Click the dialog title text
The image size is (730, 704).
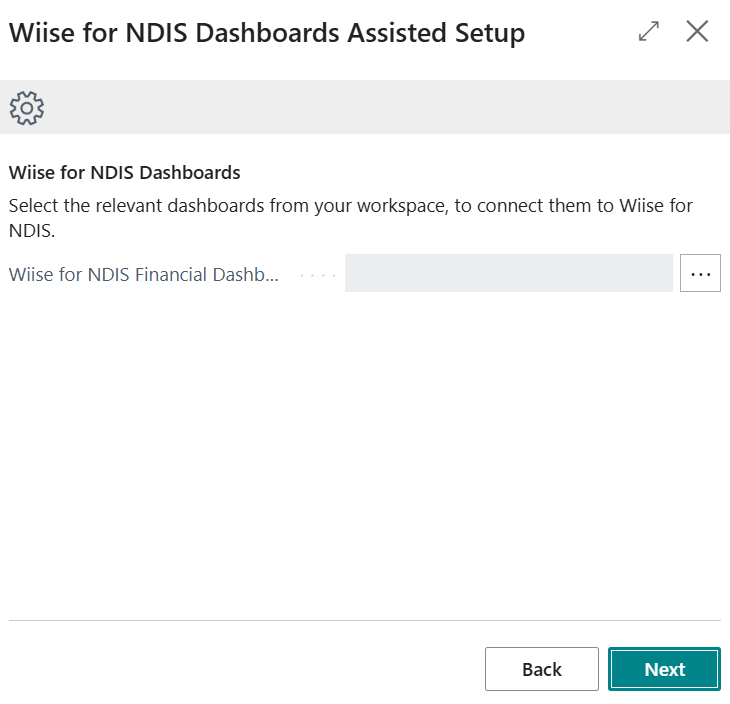(x=266, y=33)
